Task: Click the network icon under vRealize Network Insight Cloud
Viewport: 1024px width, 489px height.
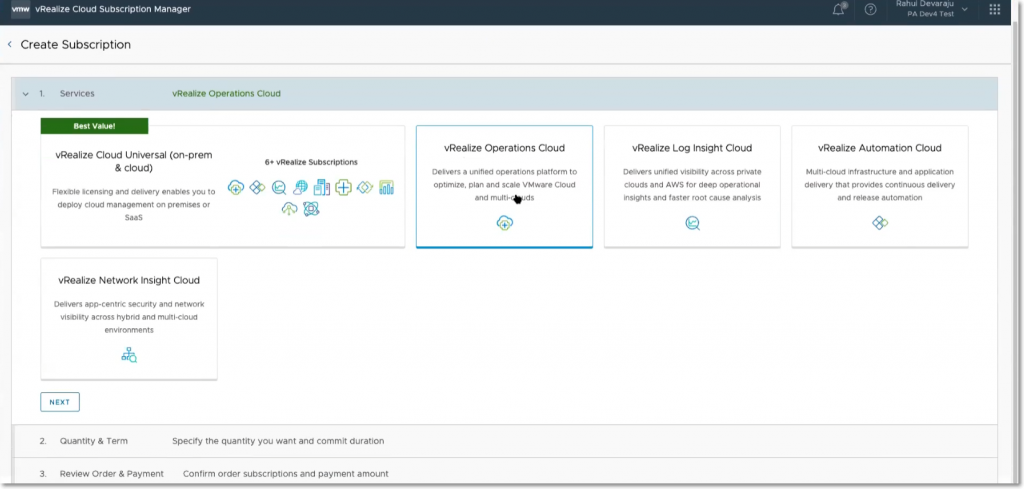Action: 129,355
